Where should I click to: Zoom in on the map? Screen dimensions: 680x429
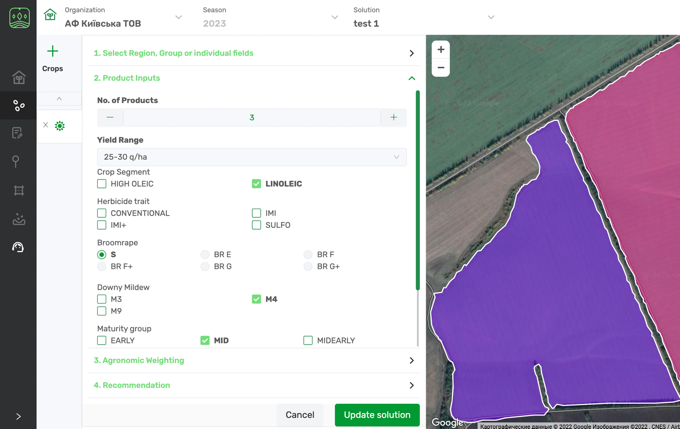click(x=441, y=50)
